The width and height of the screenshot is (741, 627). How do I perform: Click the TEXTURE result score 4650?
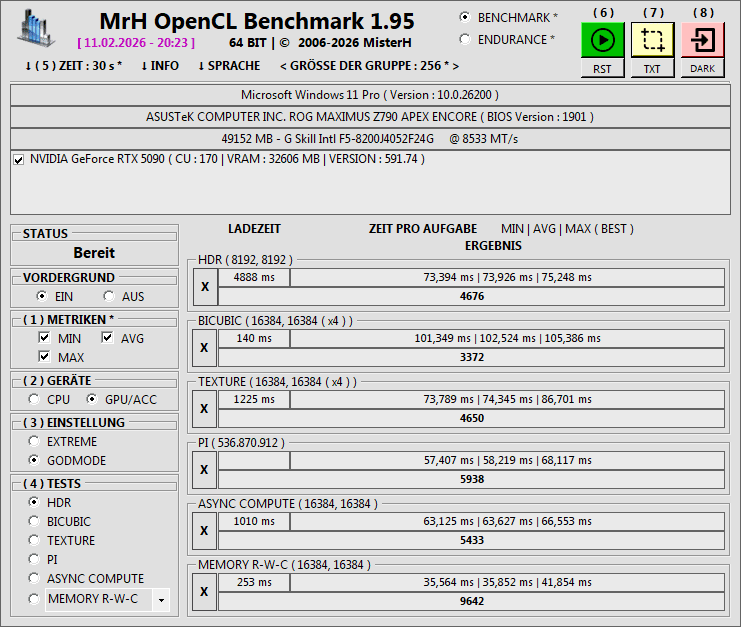click(471, 418)
